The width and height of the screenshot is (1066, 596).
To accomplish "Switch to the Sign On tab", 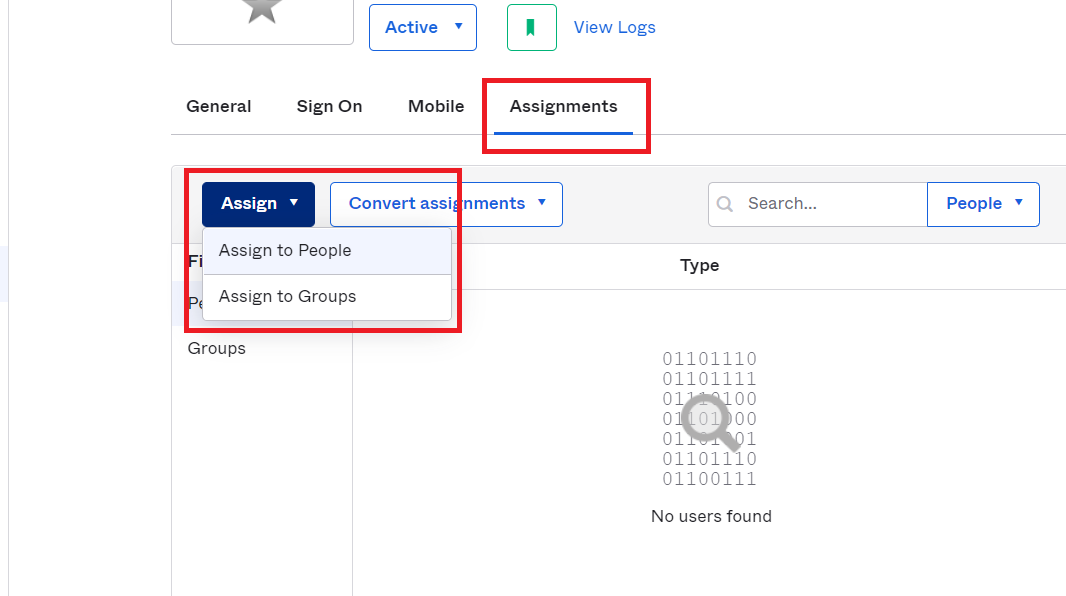I will tap(330, 107).
